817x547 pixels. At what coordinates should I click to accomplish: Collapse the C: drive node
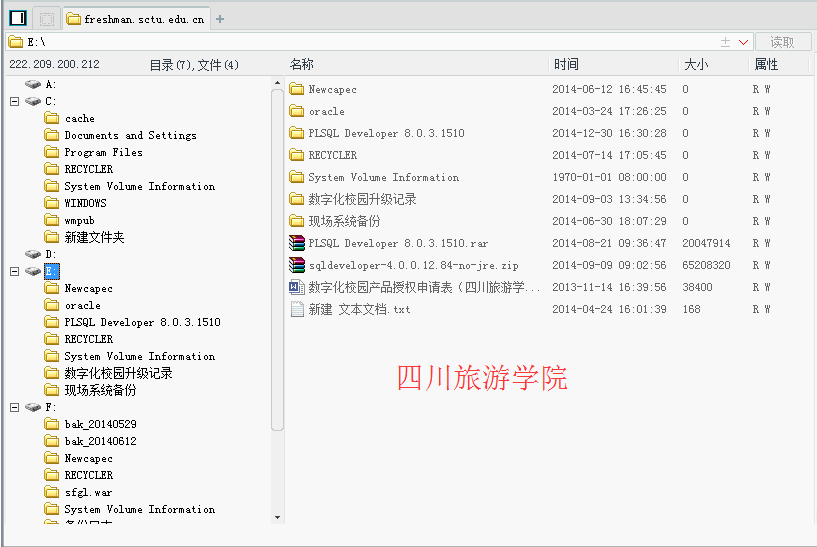click(15, 101)
